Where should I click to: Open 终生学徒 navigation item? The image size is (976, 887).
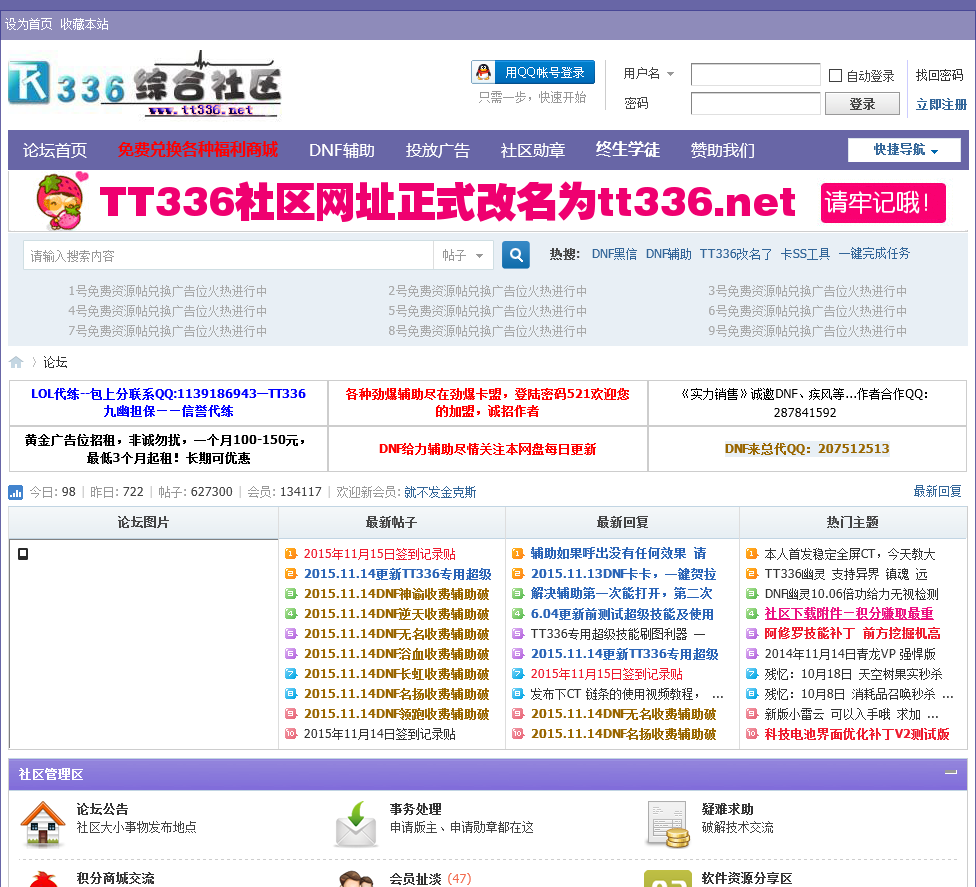click(627, 149)
